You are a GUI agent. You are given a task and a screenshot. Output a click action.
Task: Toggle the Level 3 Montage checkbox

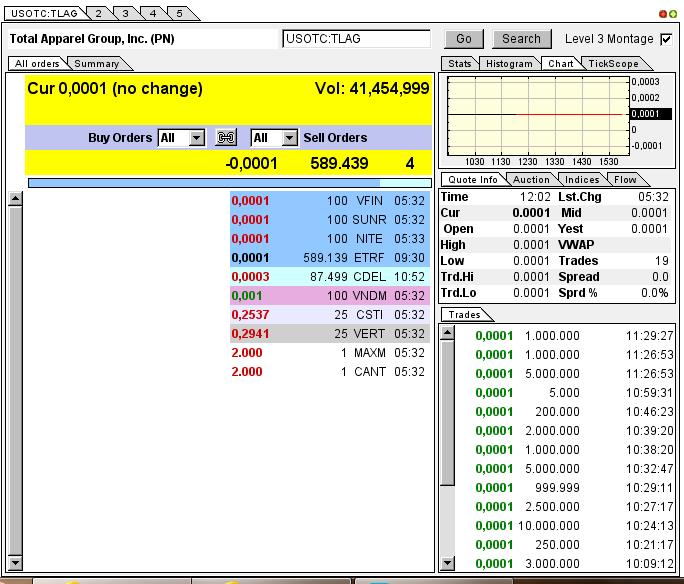point(666,39)
